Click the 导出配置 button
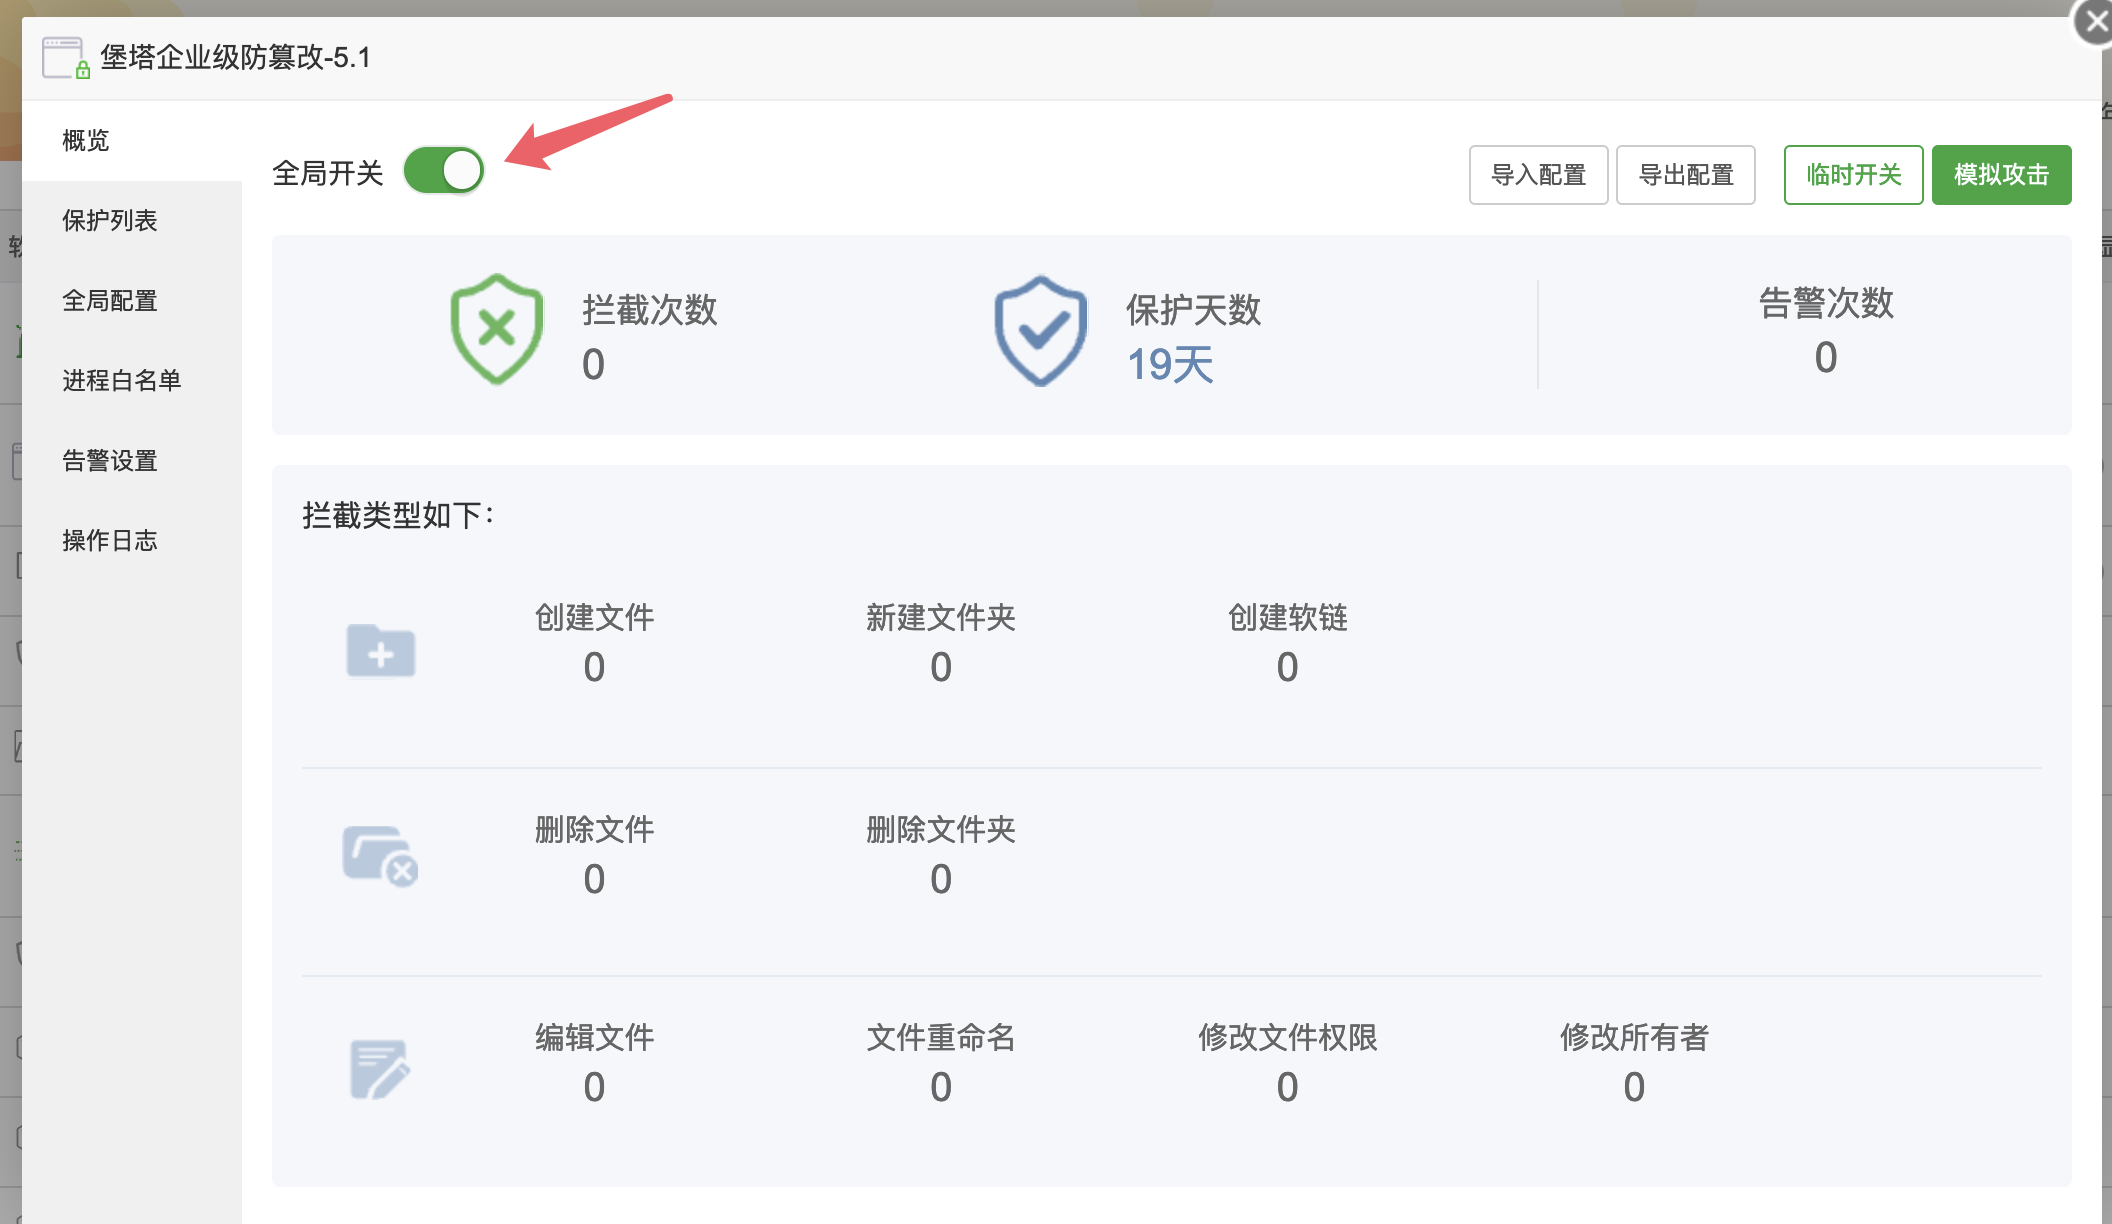The width and height of the screenshot is (2112, 1224). tap(1686, 175)
